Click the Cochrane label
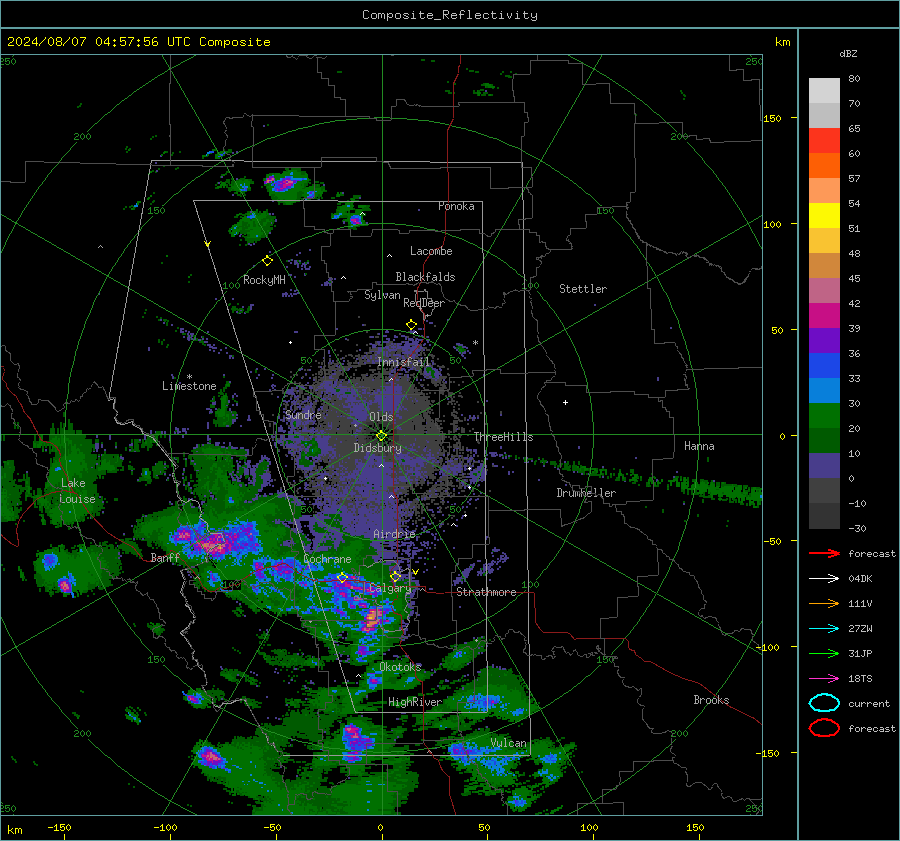The height and width of the screenshot is (841, 900). pos(327,559)
